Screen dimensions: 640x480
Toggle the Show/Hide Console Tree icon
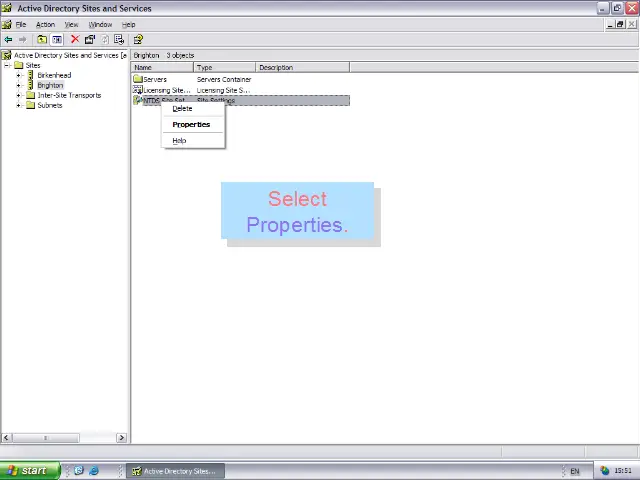pyautogui.click(x=57, y=40)
